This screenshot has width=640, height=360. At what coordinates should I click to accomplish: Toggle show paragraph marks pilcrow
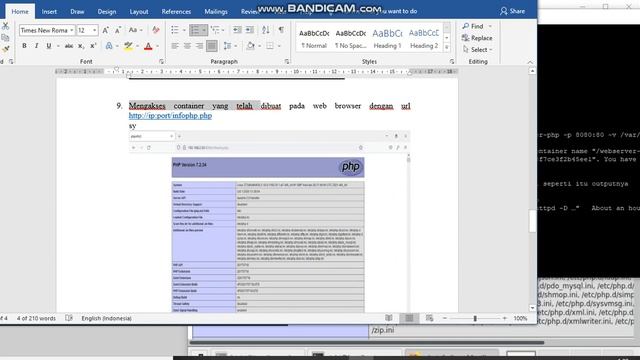point(281,30)
